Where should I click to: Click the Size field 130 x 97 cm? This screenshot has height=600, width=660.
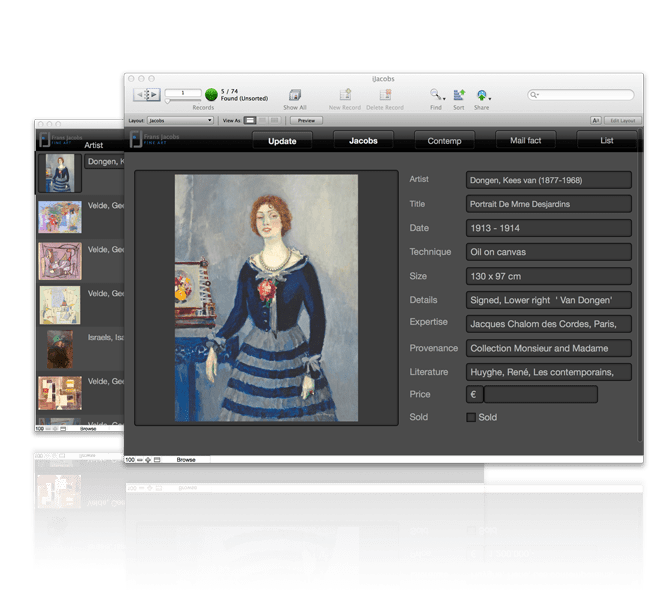pyautogui.click(x=548, y=276)
